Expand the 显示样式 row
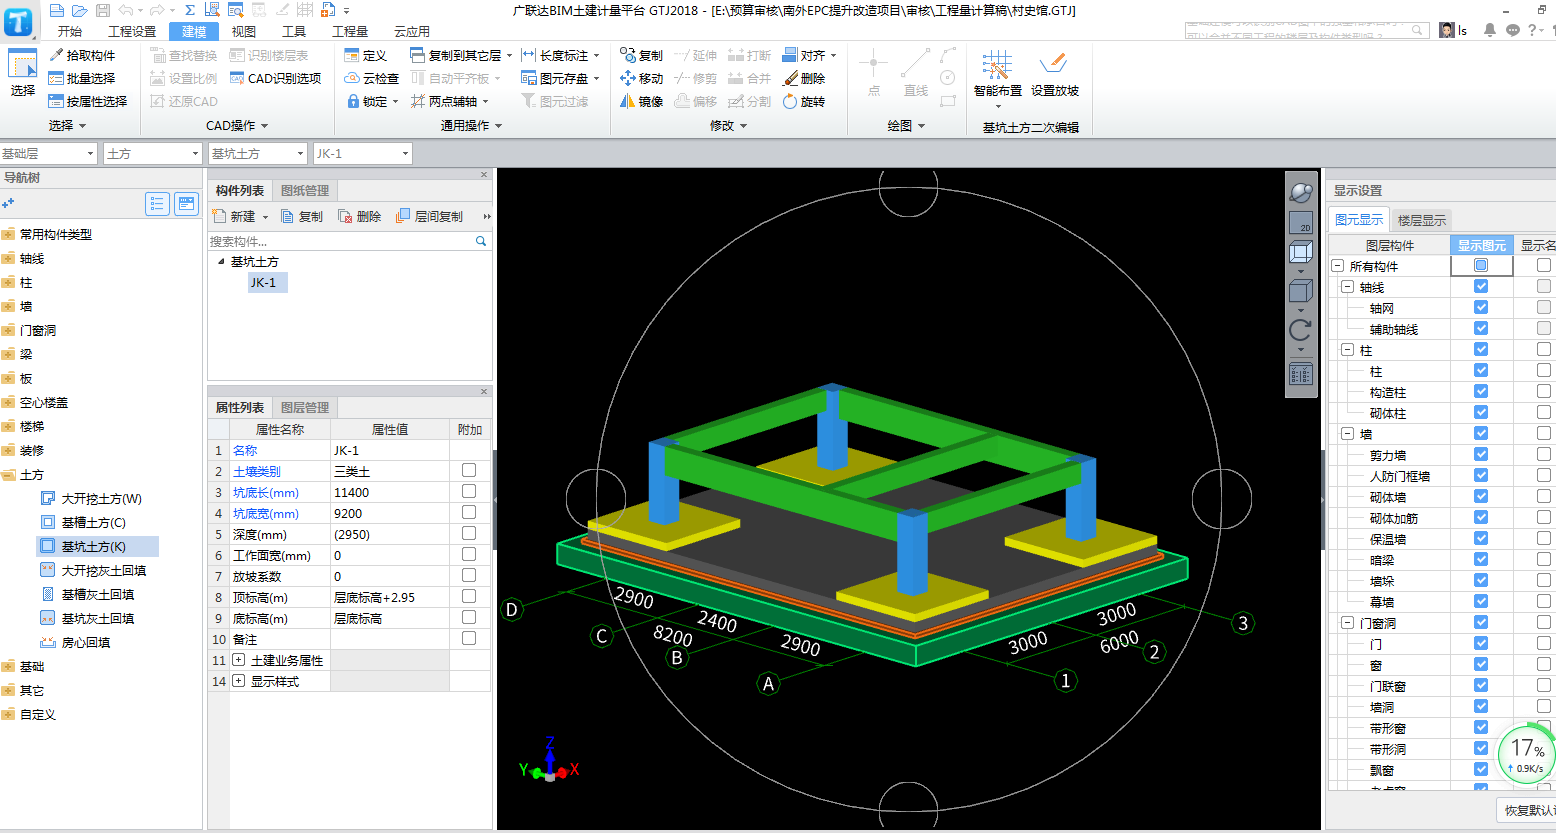This screenshot has height=833, width=1556. pos(239,681)
